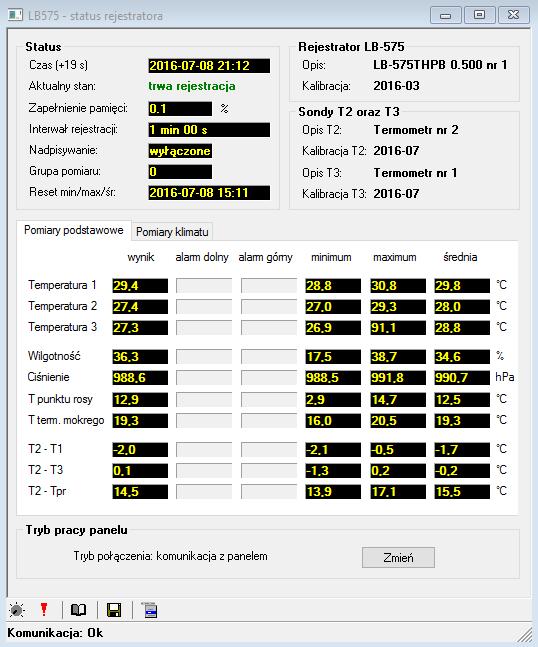Click alarm górny field for T2 - Tpr
The image size is (538, 647).
(x=269, y=491)
